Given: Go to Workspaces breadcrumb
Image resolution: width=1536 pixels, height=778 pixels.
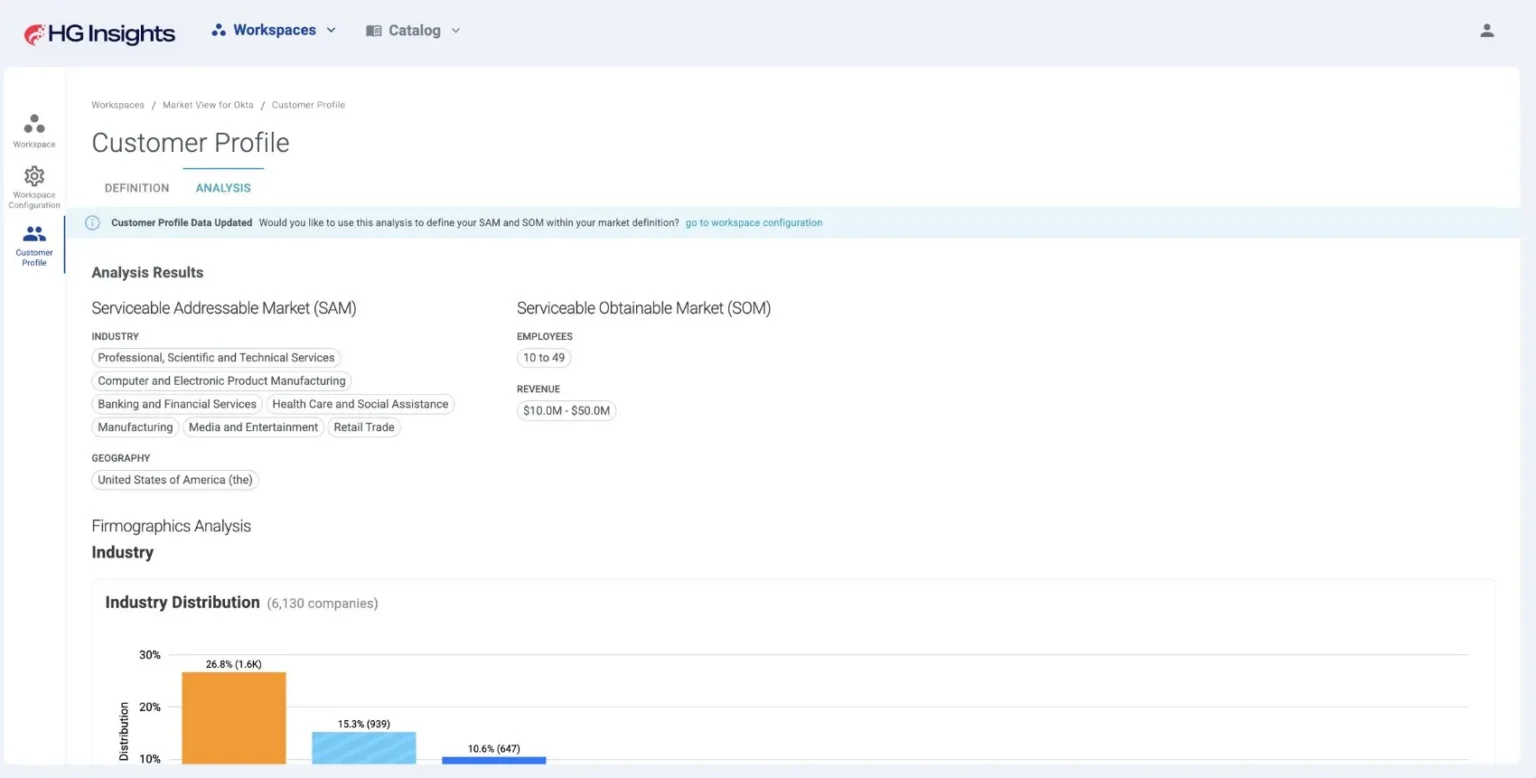Looking at the screenshot, I should (x=118, y=105).
